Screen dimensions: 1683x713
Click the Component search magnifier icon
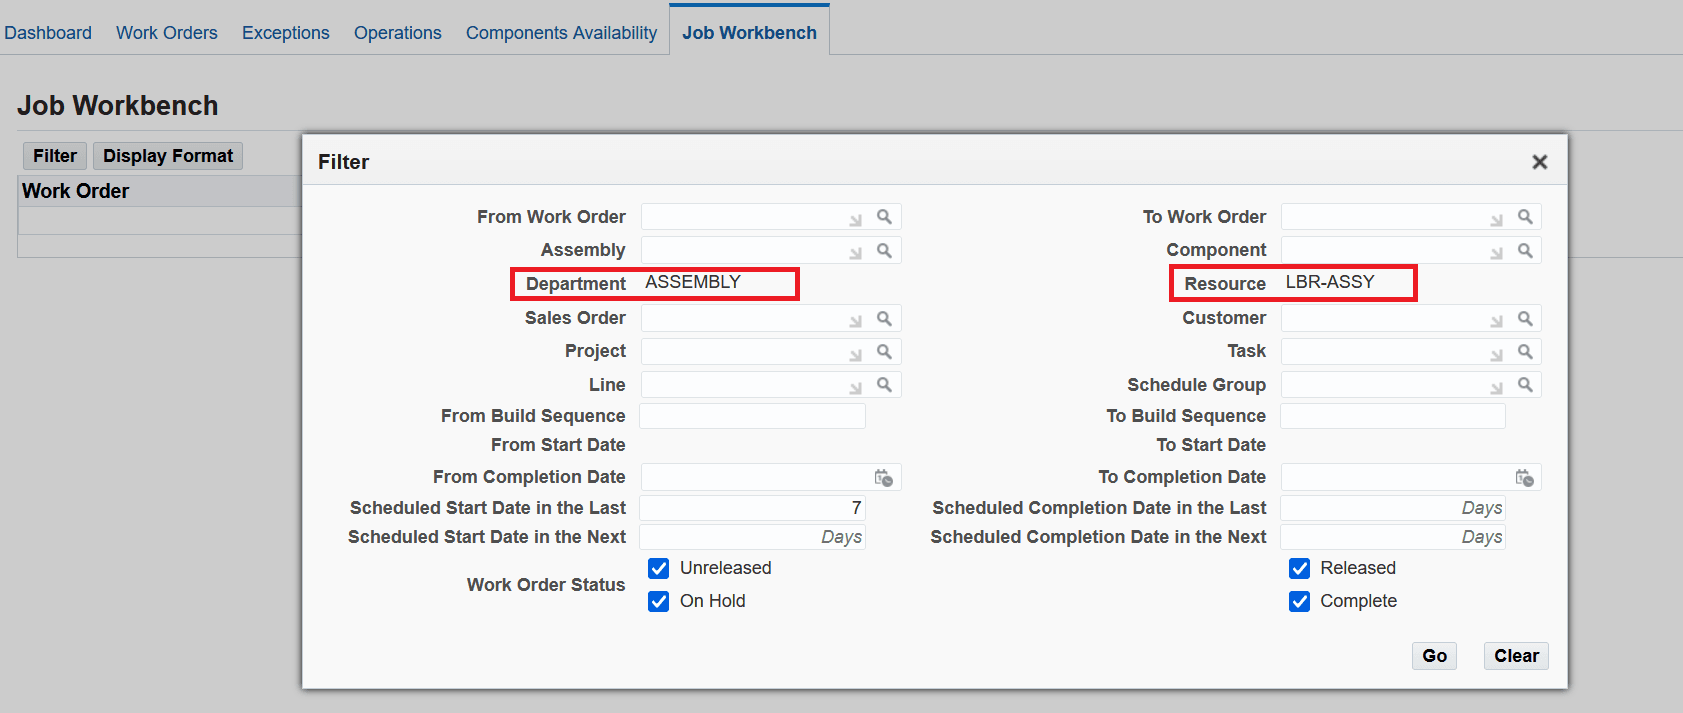click(x=1525, y=250)
